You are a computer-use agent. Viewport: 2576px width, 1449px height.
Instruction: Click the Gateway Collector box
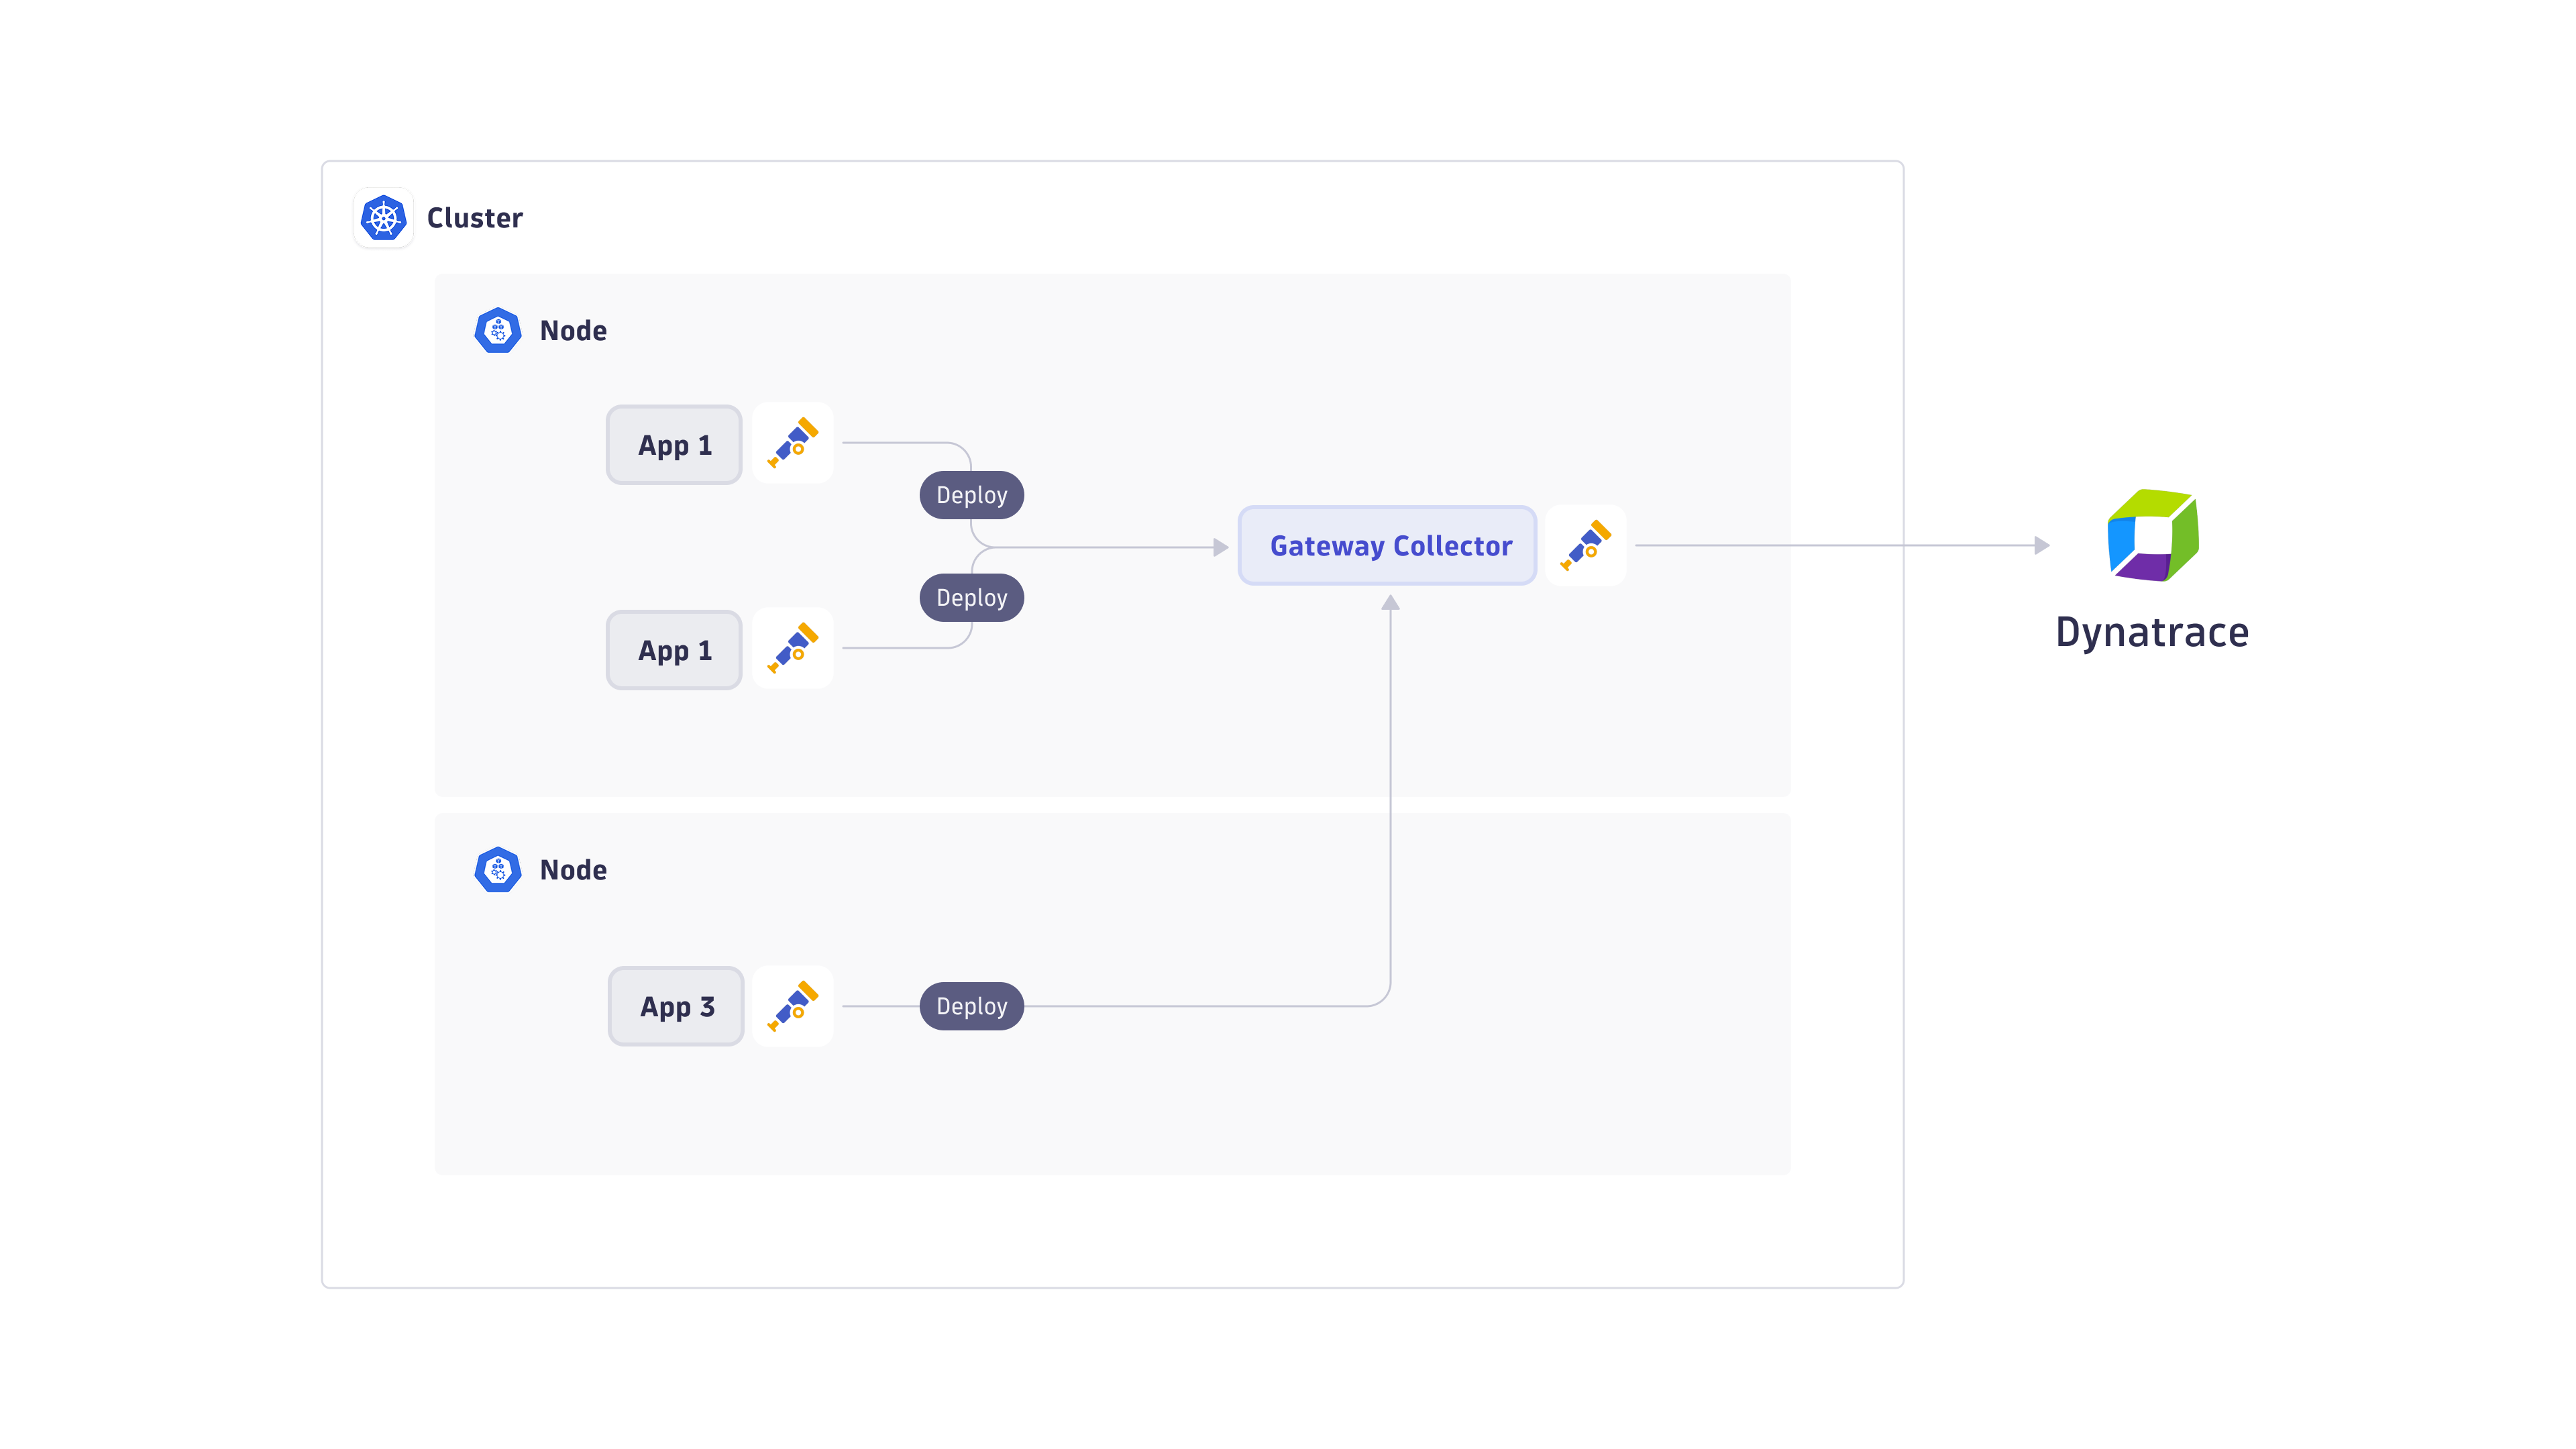(1388, 546)
